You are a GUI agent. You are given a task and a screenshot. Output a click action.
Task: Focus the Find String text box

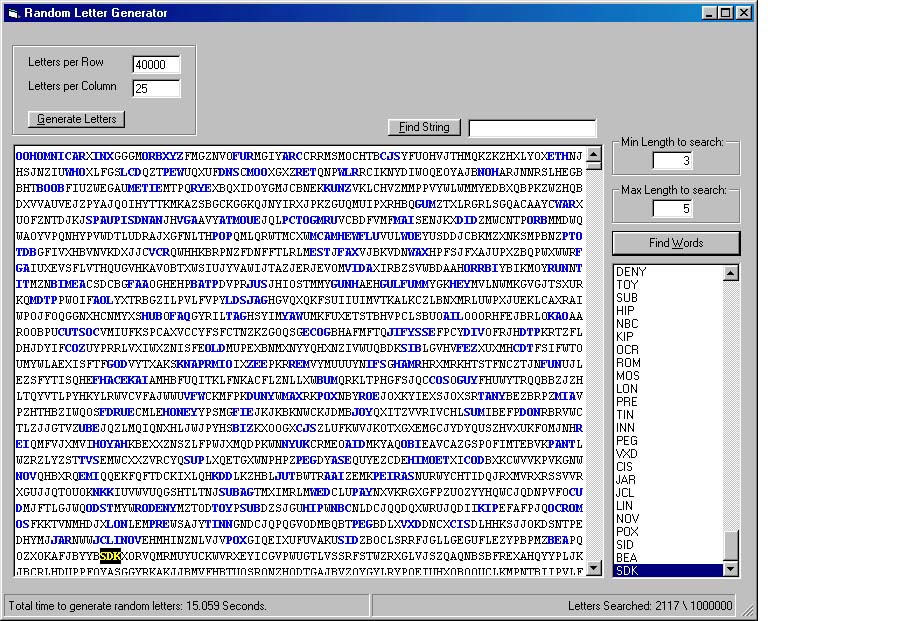[532, 128]
